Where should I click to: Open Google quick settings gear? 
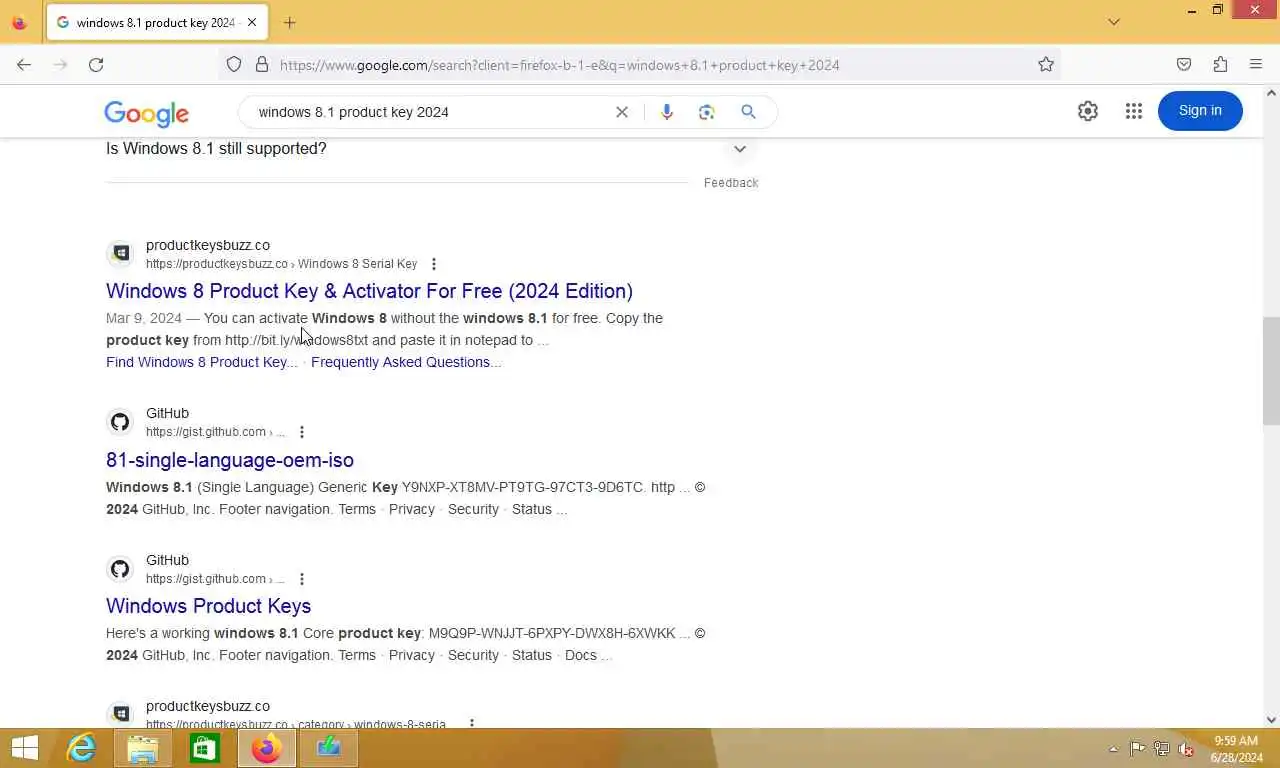[x=1088, y=111]
